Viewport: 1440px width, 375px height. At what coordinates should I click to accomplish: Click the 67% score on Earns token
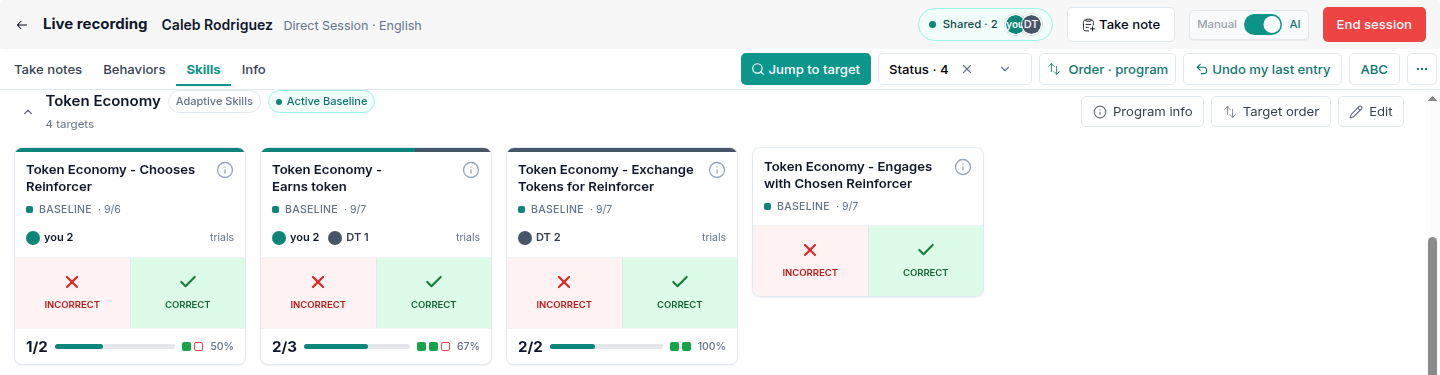pyautogui.click(x=468, y=346)
